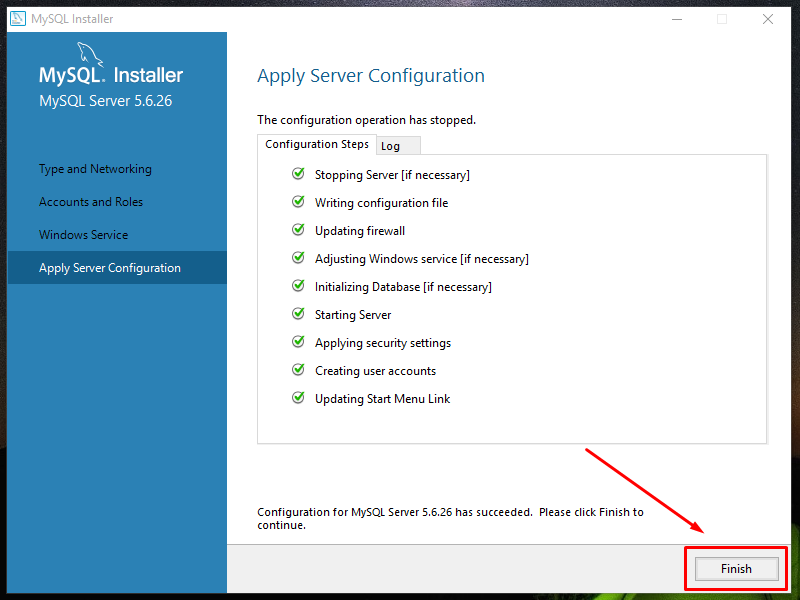Click the Applying security settings checkmark
800x600 pixels.
click(297, 342)
